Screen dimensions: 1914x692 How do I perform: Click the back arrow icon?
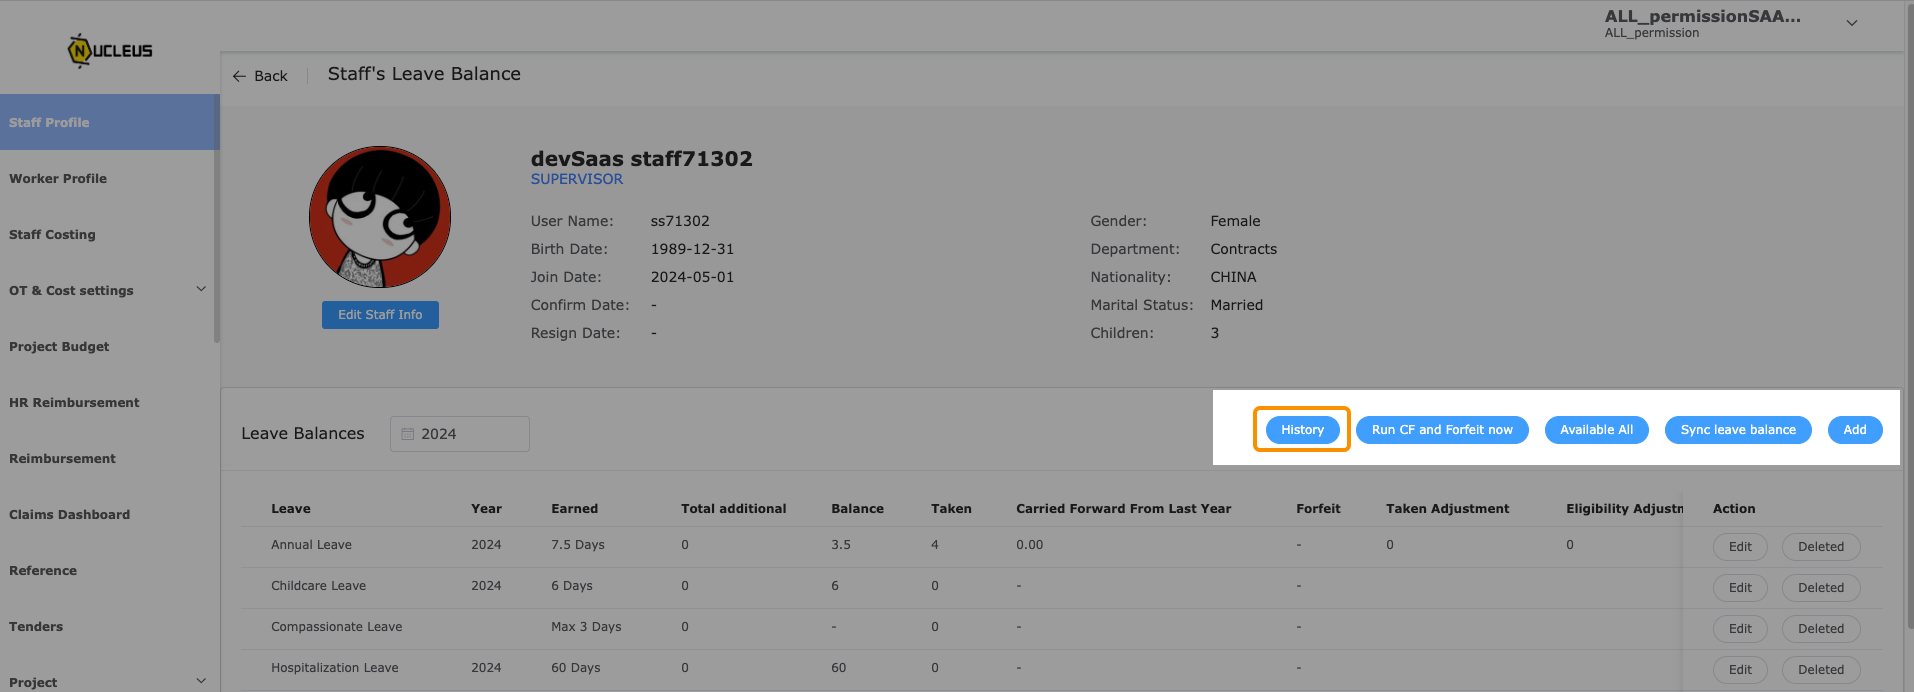point(239,76)
